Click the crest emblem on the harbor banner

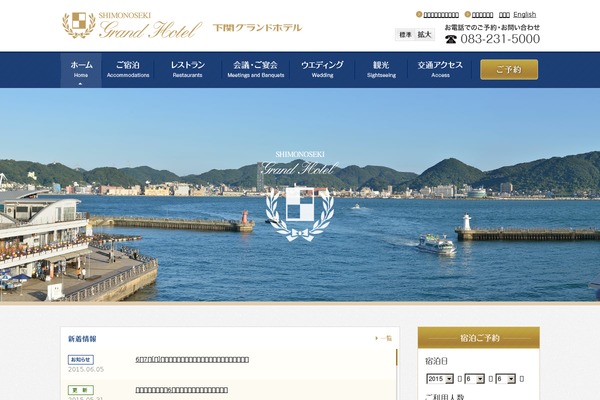pyautogui.click(x=300, y=212)
